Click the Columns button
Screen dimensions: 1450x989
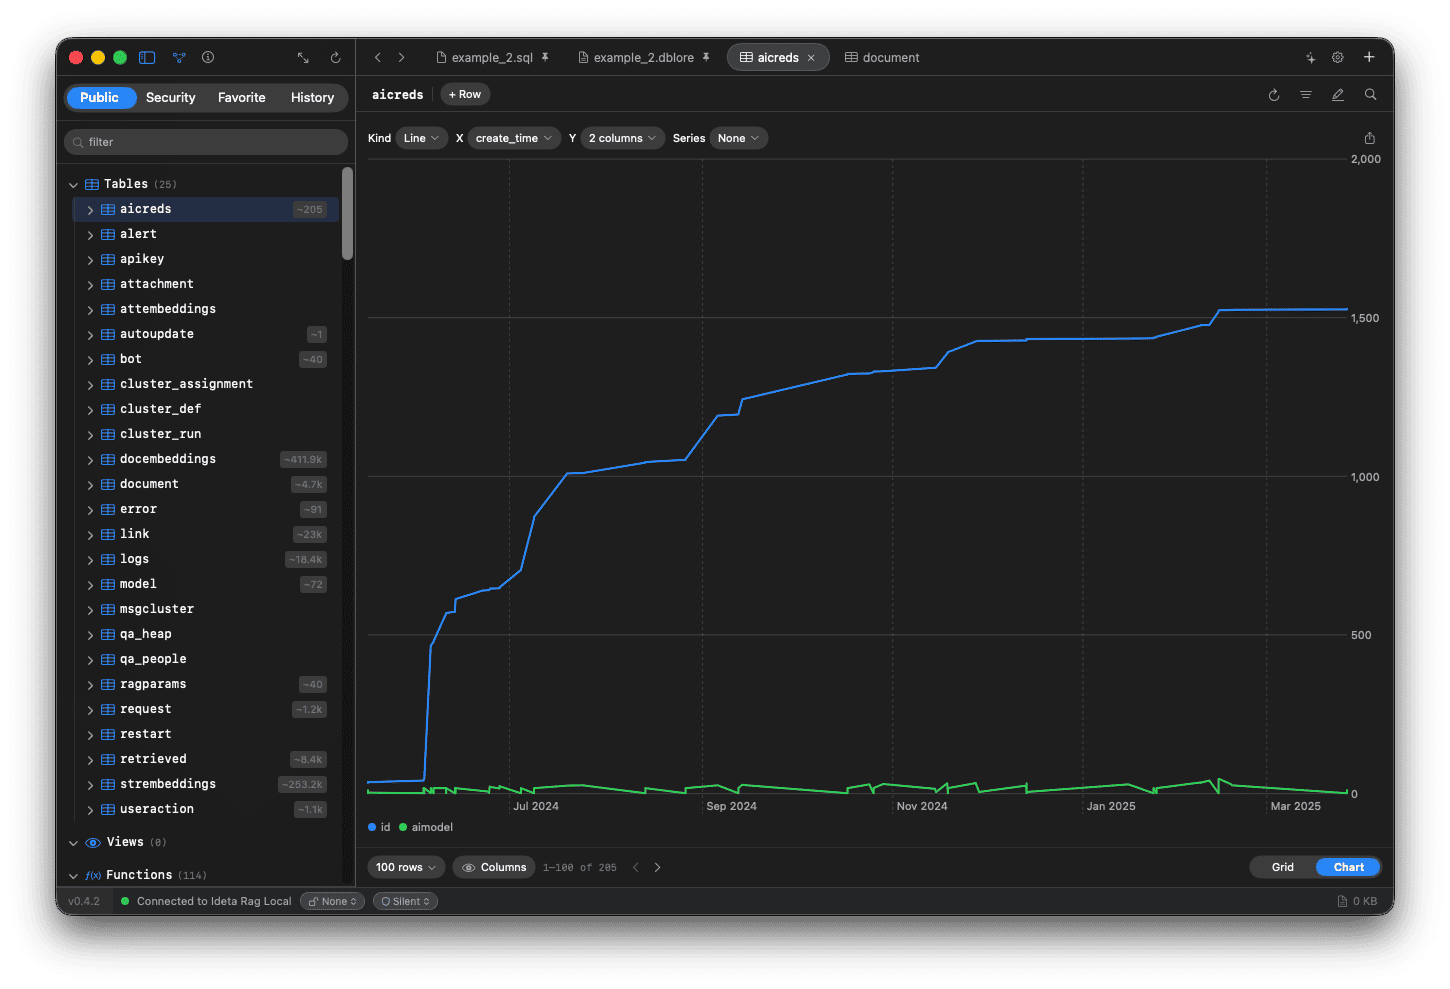tap(494, 867)
